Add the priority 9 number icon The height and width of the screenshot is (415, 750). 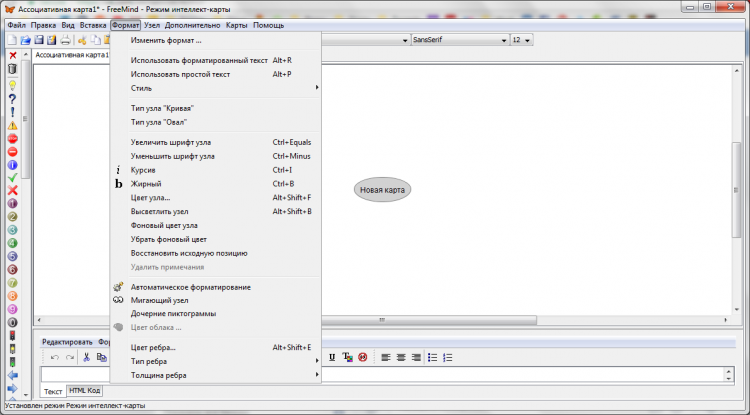(13, 309)
